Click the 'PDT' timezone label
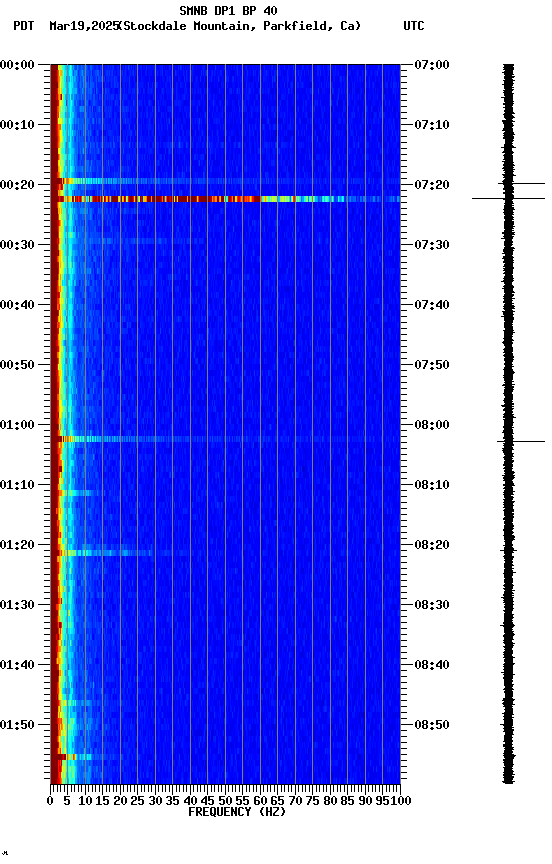The image size is (552, 864). [24, 26]
